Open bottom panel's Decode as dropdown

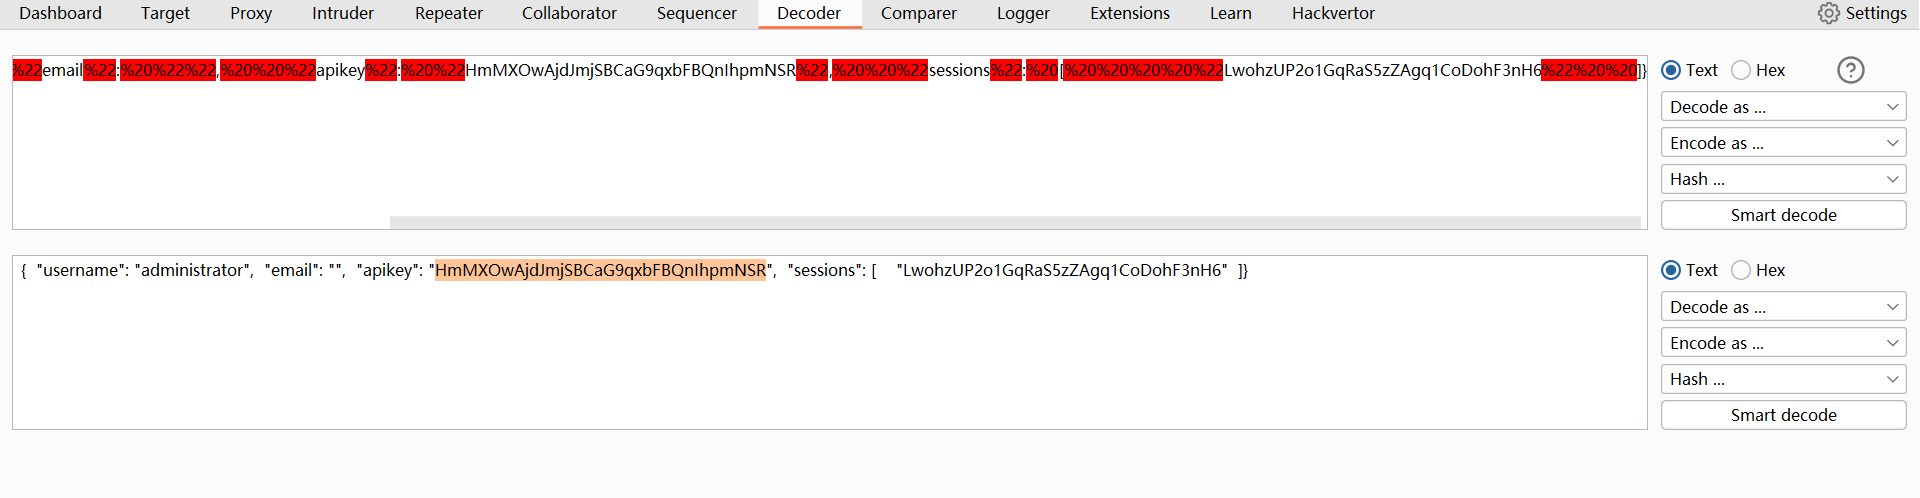pos(1783,307)
